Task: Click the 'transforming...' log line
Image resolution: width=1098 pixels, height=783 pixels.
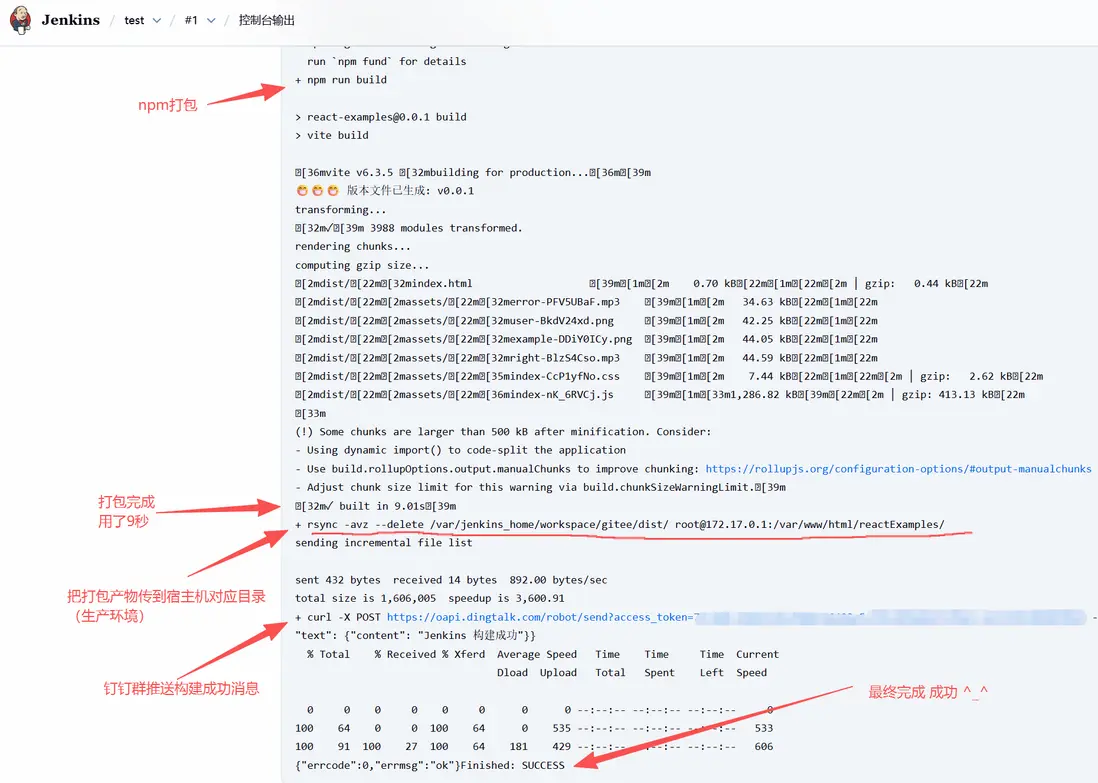Action: (340, 209)
